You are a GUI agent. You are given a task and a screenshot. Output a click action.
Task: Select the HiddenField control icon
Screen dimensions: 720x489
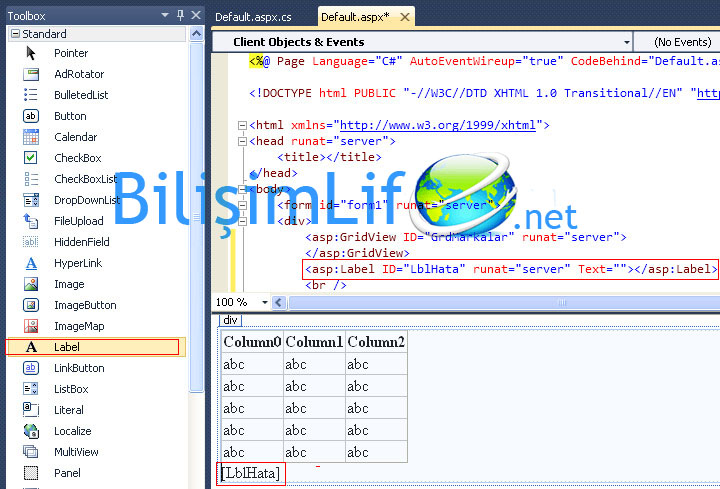coord(31,242)
